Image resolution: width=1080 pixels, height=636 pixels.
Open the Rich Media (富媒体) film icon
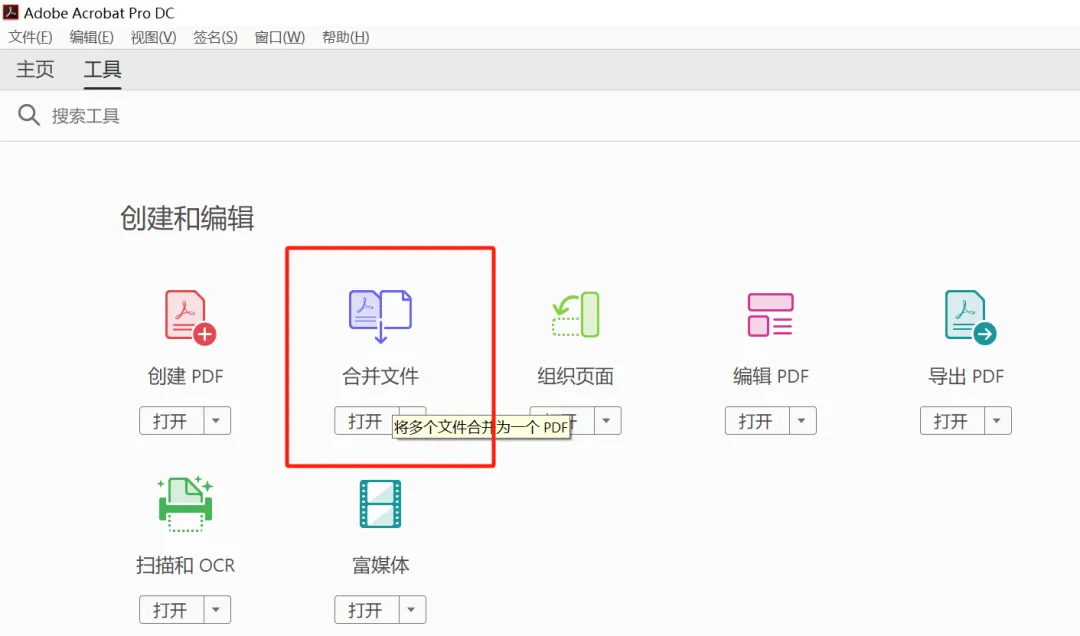pyautogui.click(x=380, y=504)
